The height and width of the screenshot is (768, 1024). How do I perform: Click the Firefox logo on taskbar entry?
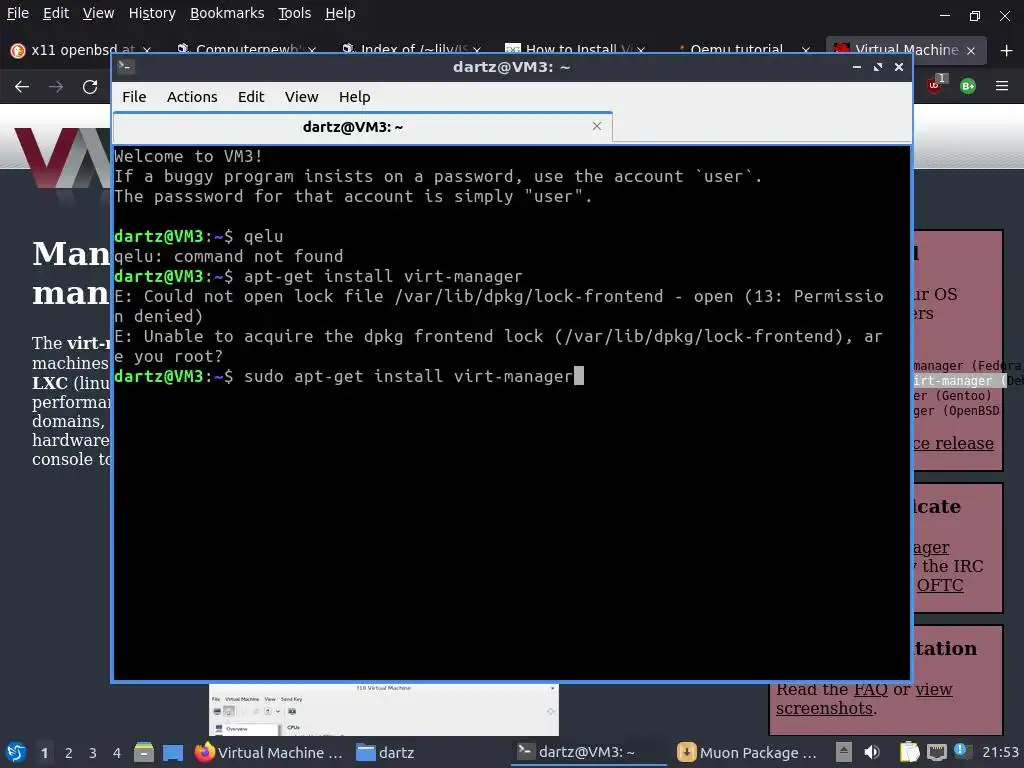204,752
